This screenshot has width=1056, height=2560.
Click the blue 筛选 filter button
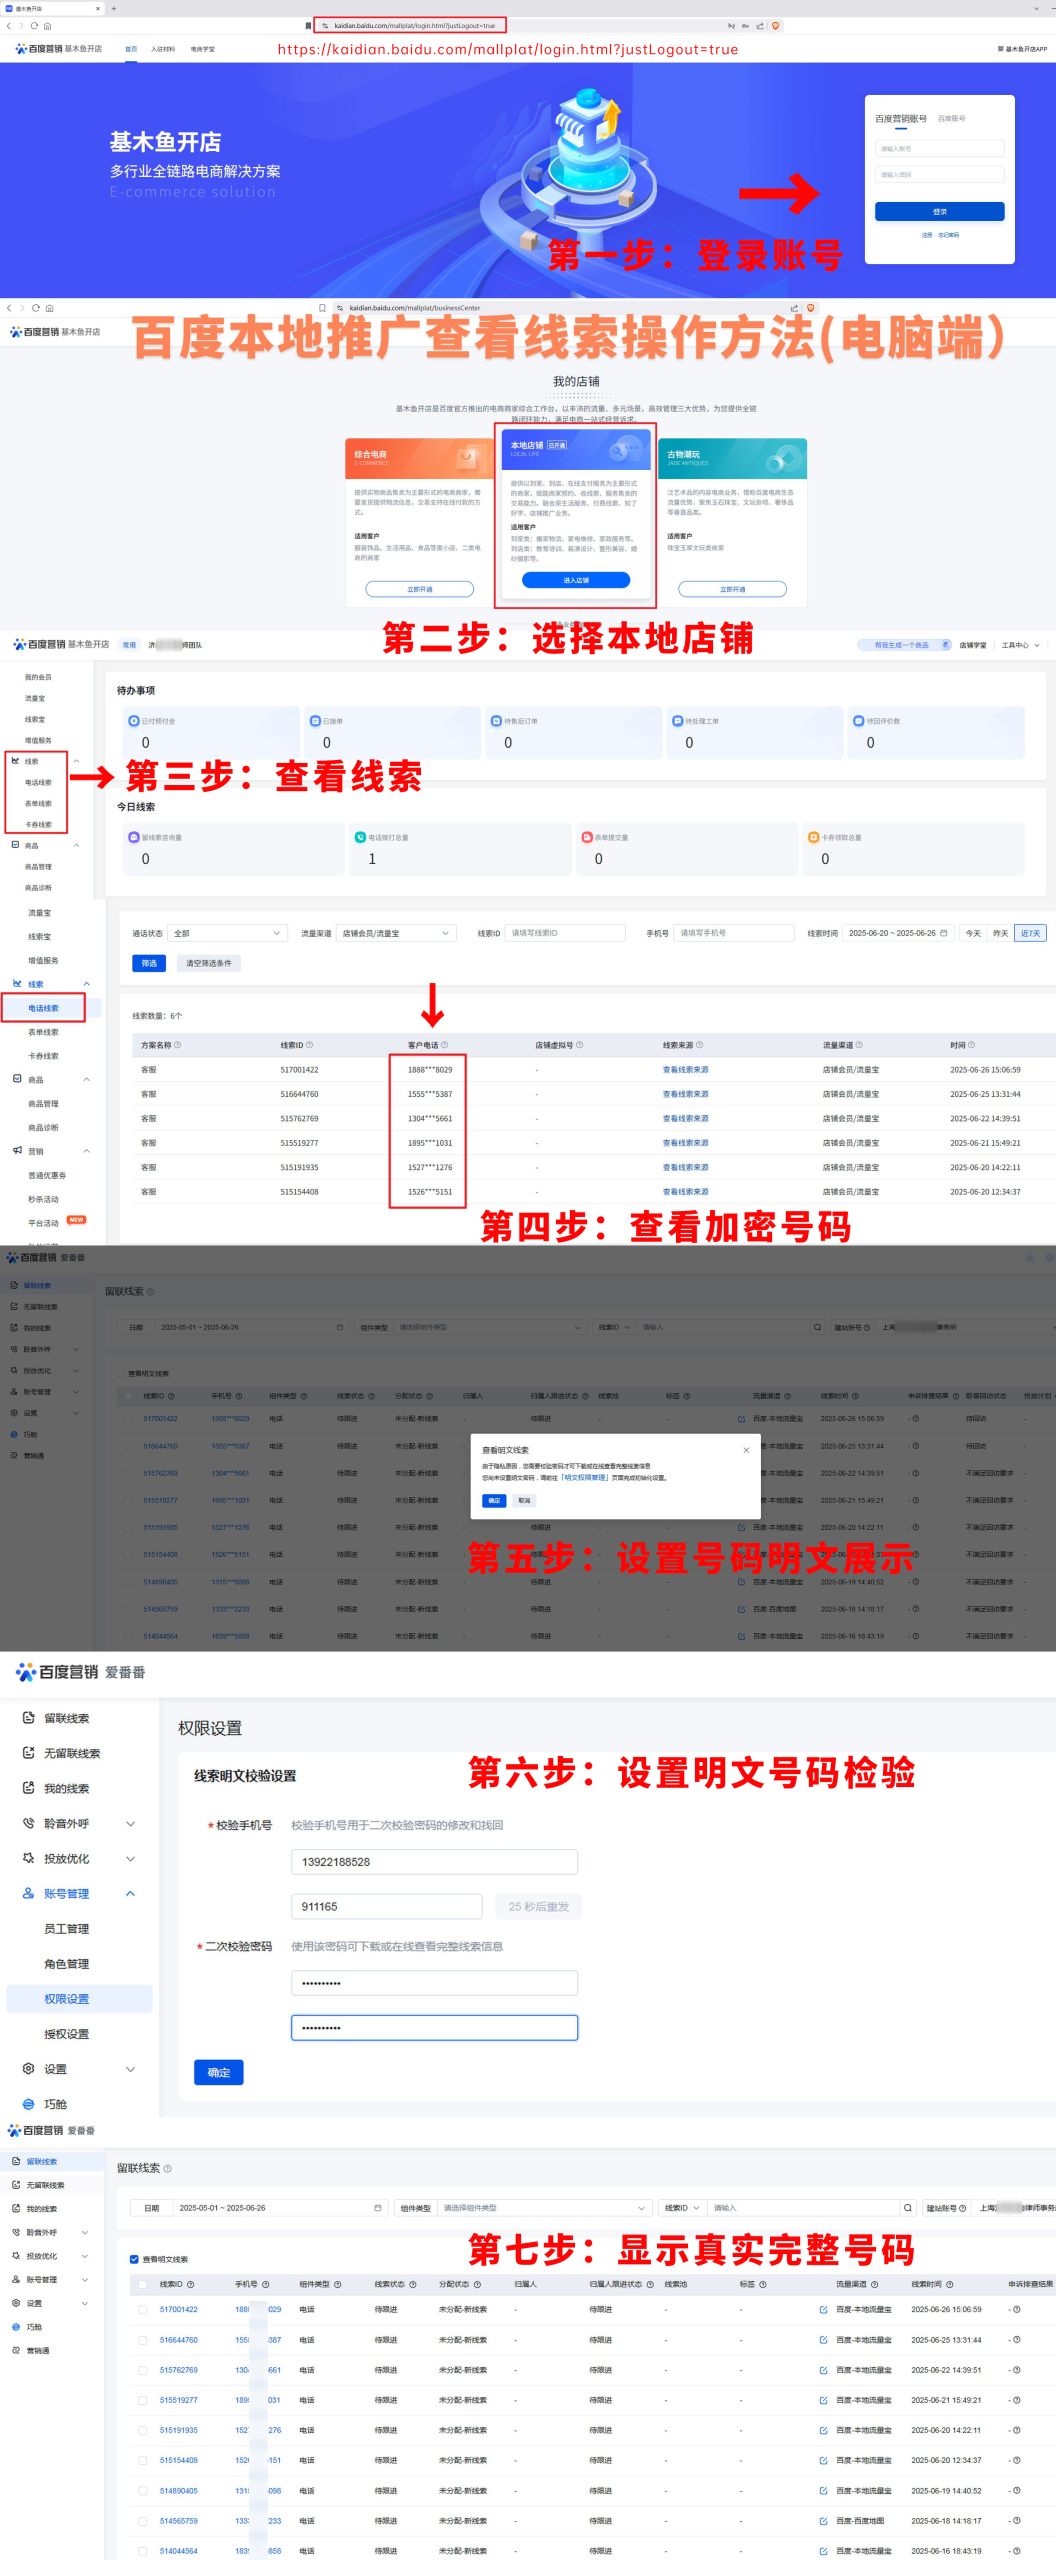(x=149, y=963)
